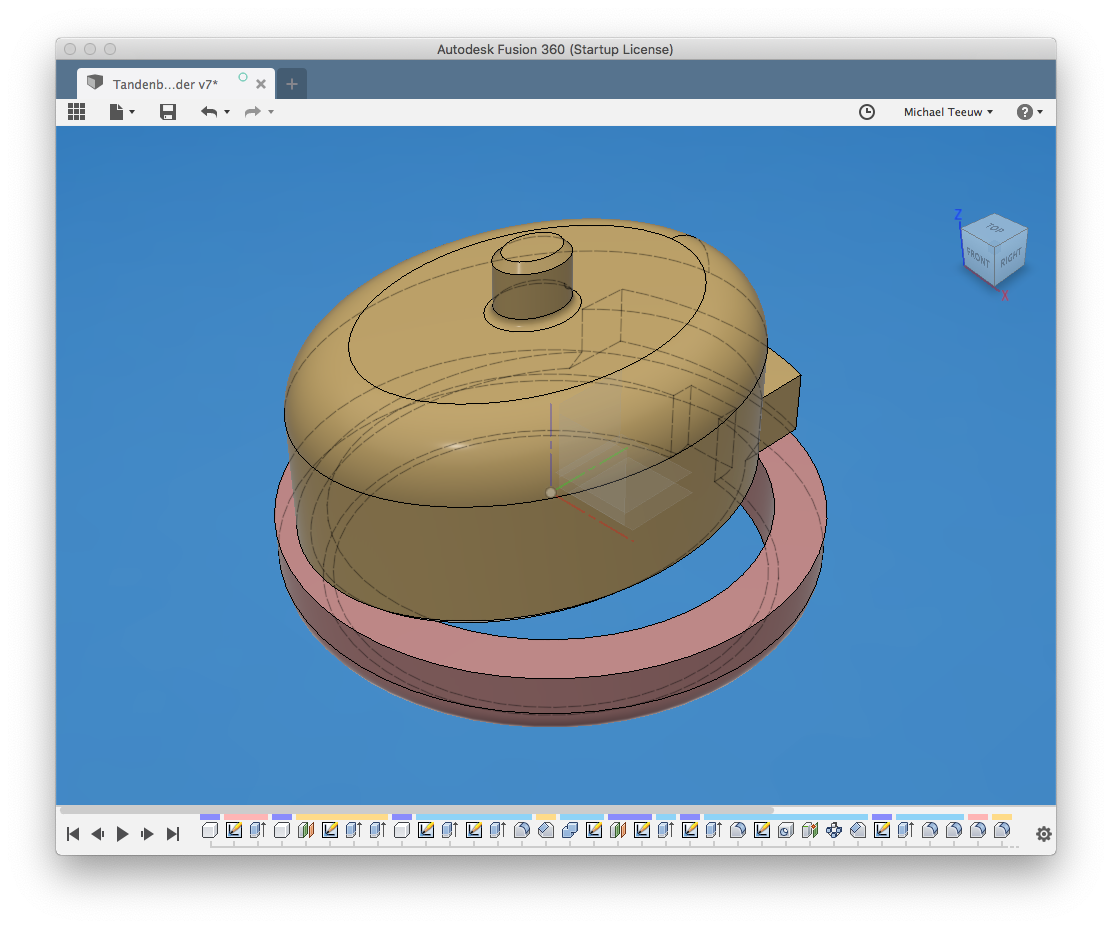1112x929 pixels.
Task: Click the timeline horizontal scrollbar
Action: [x=416, y=810]
